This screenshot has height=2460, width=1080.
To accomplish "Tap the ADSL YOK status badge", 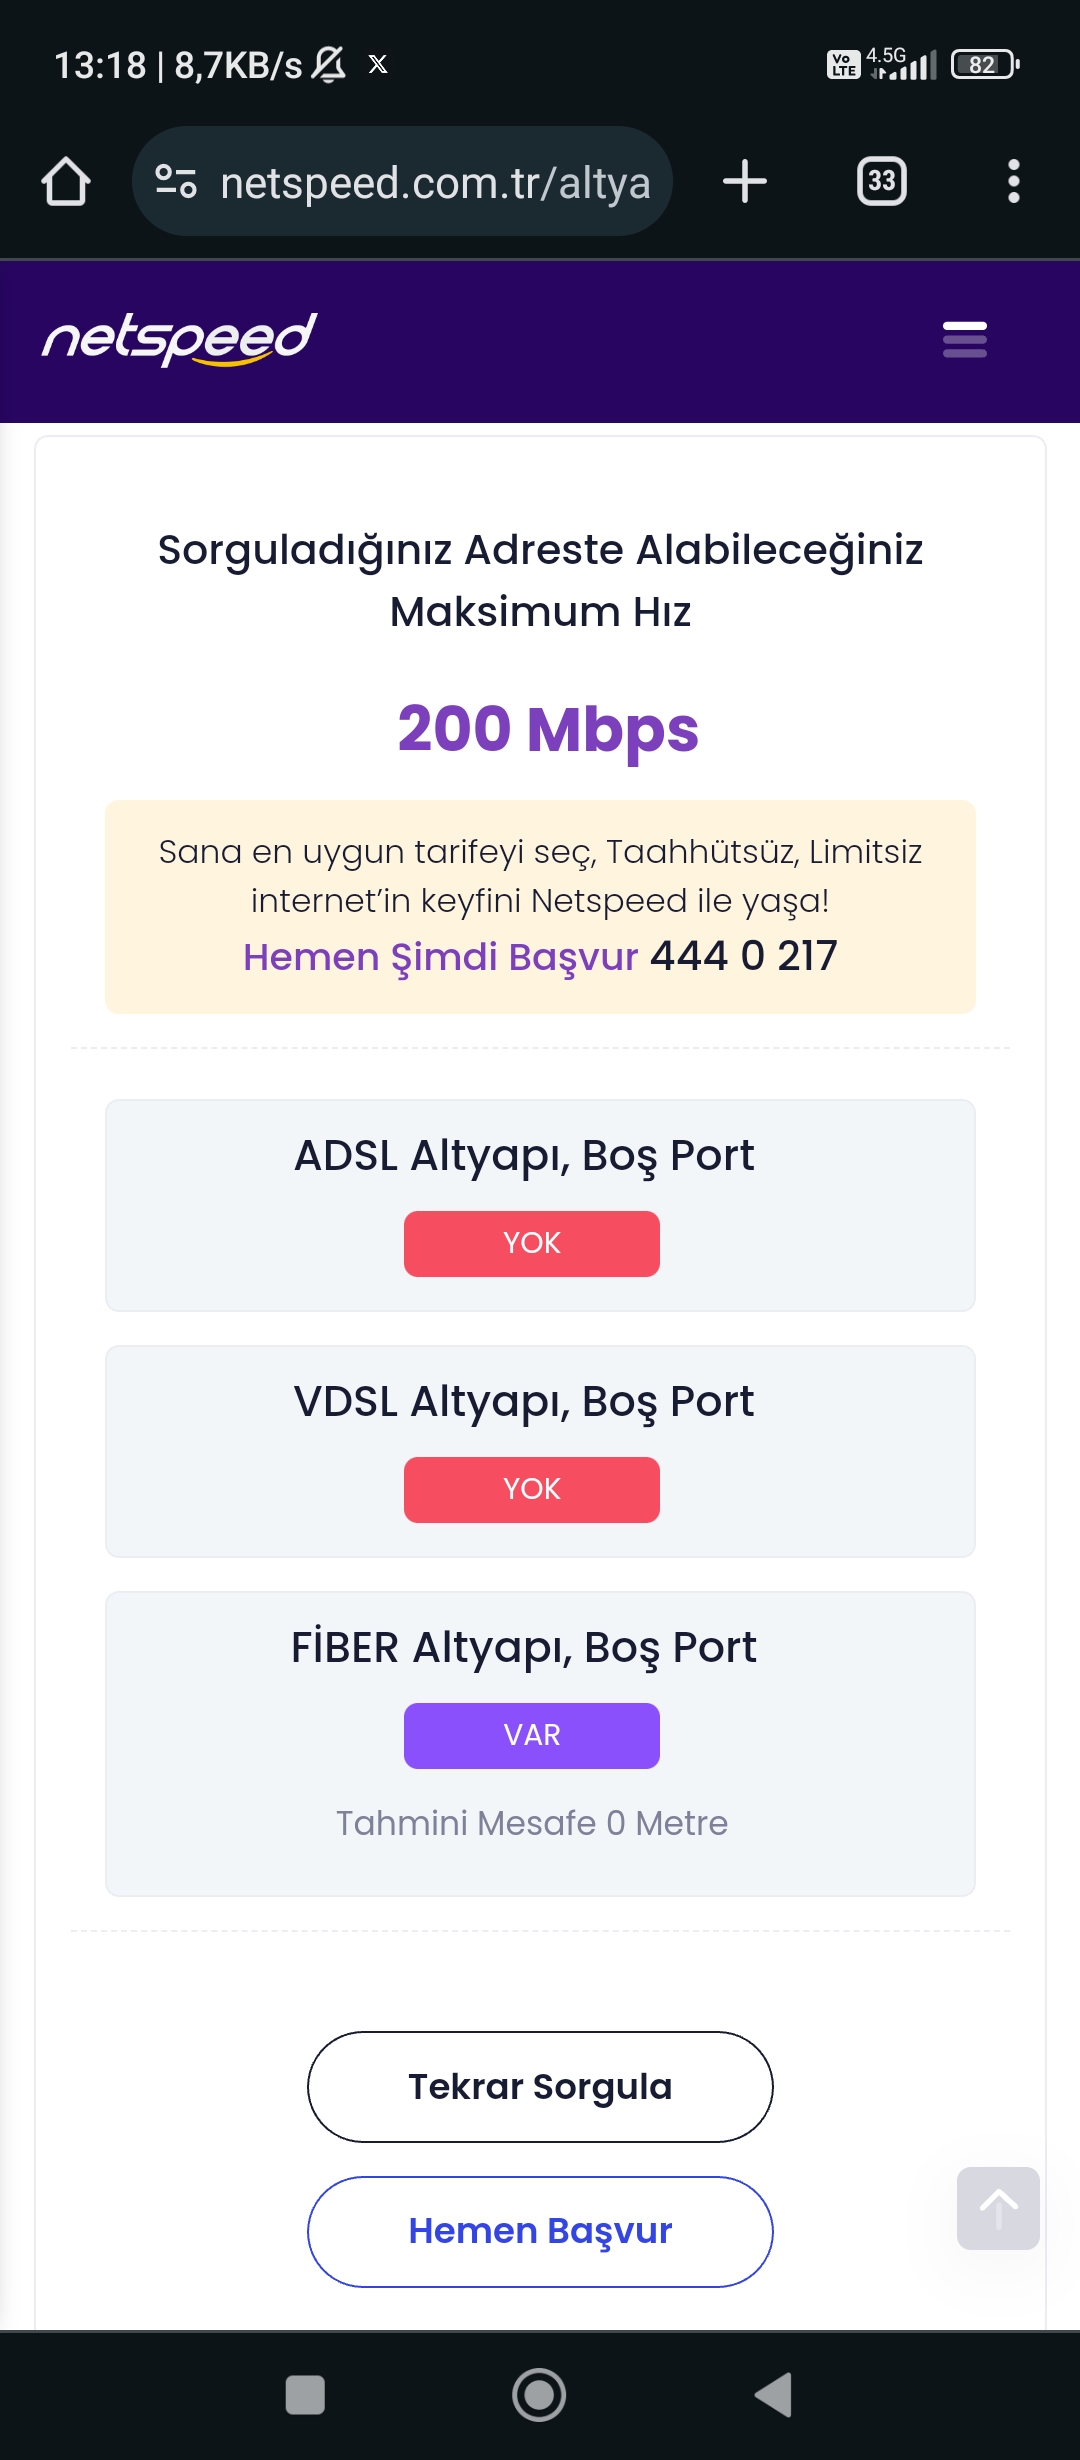I will [x=531, y=1243].
